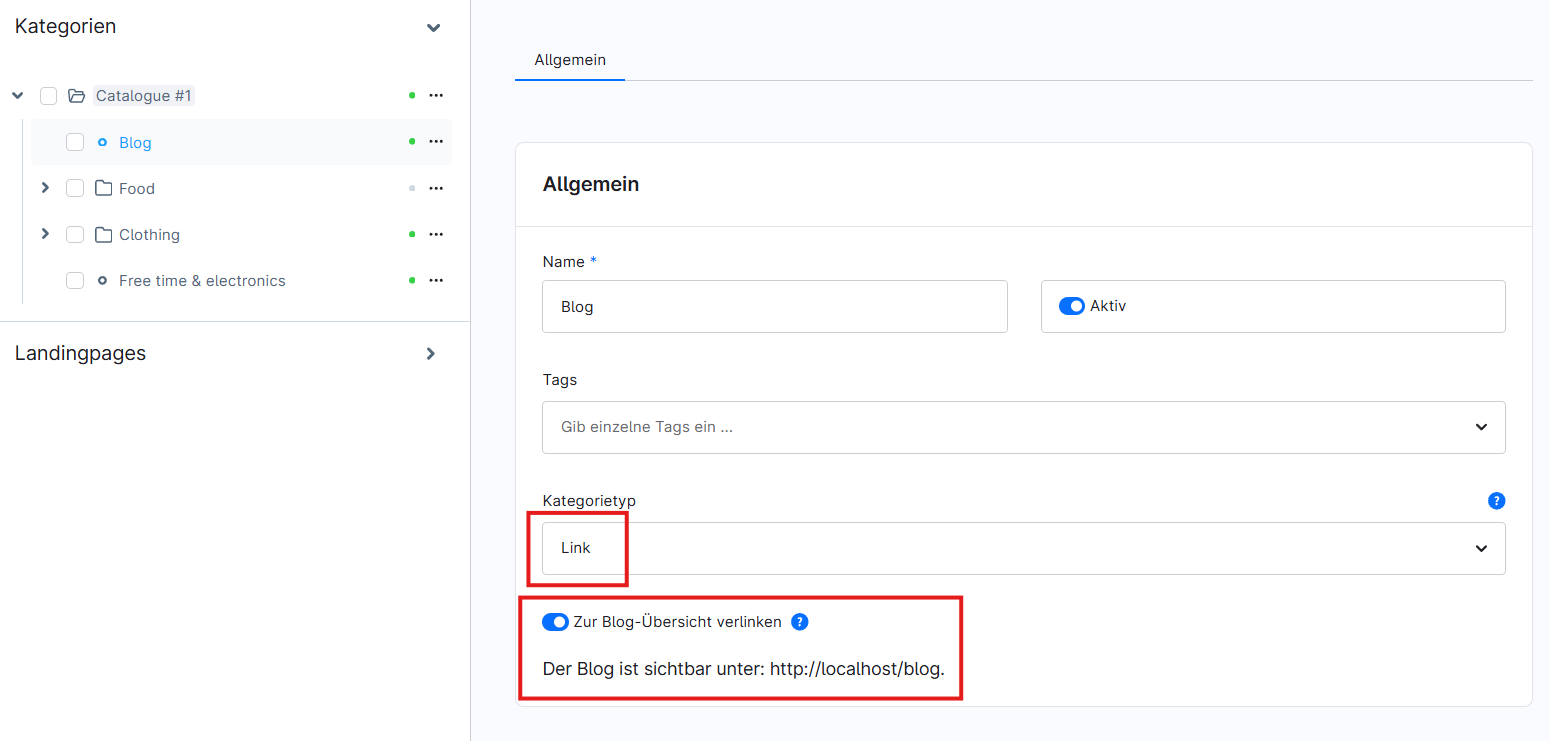Viewport: 1550px width, 741px height.
Task: Click into the Name input field
Action: pyautogui.click(x=774, y=307)
